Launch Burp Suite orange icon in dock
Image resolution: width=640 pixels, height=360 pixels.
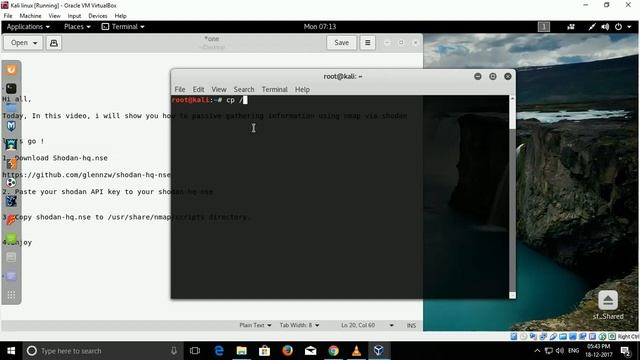click(11, 164)
